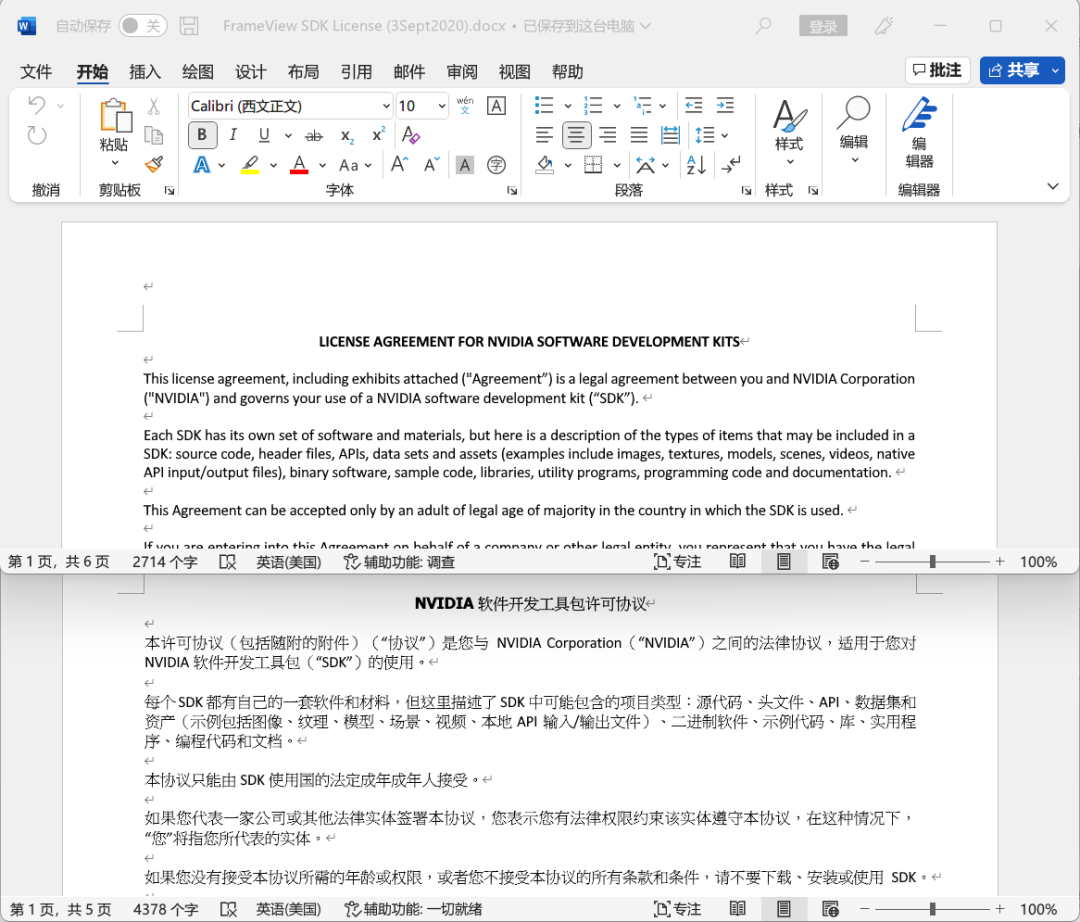Click the Decrease Indent icon
The width and height of the screenshot is (1080, 922).
(694, 105)
